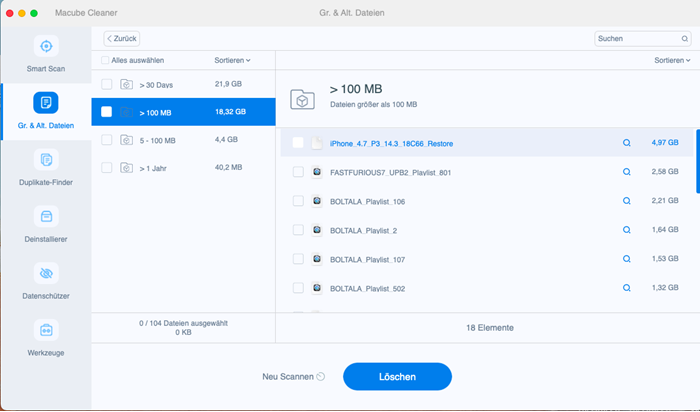Click the file icon of BOLTALA_Playlist_106
Viewport: 700px width, 412px height.
317,201
